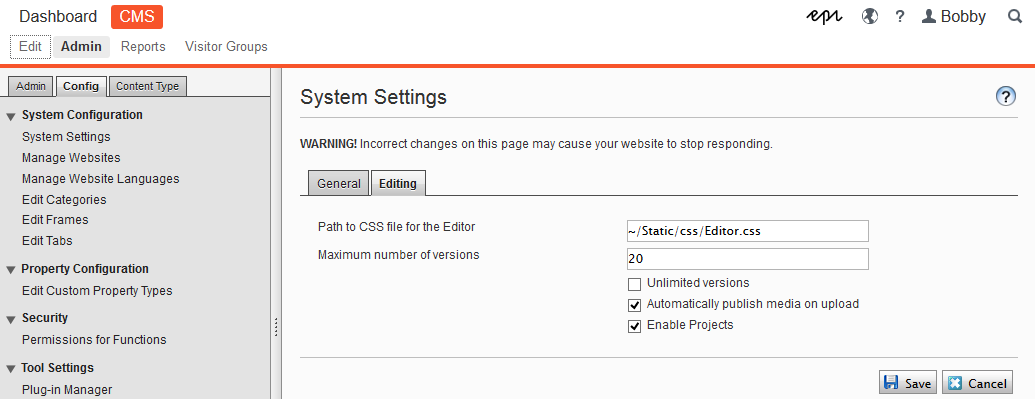The width and height of the screenshot is (1035, 399).
Task: Uncheck Automatically publish media on upload
Action: tap(634, 306)
